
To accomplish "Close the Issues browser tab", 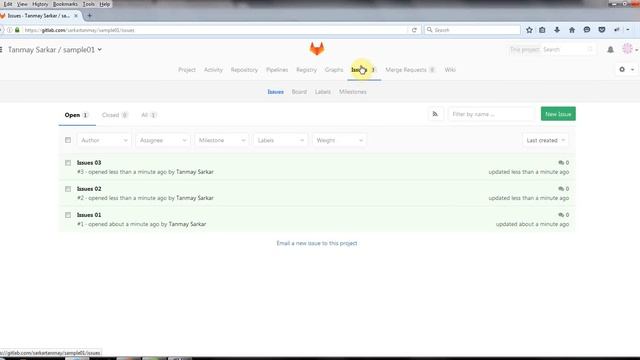I will (x=76, y=16).
